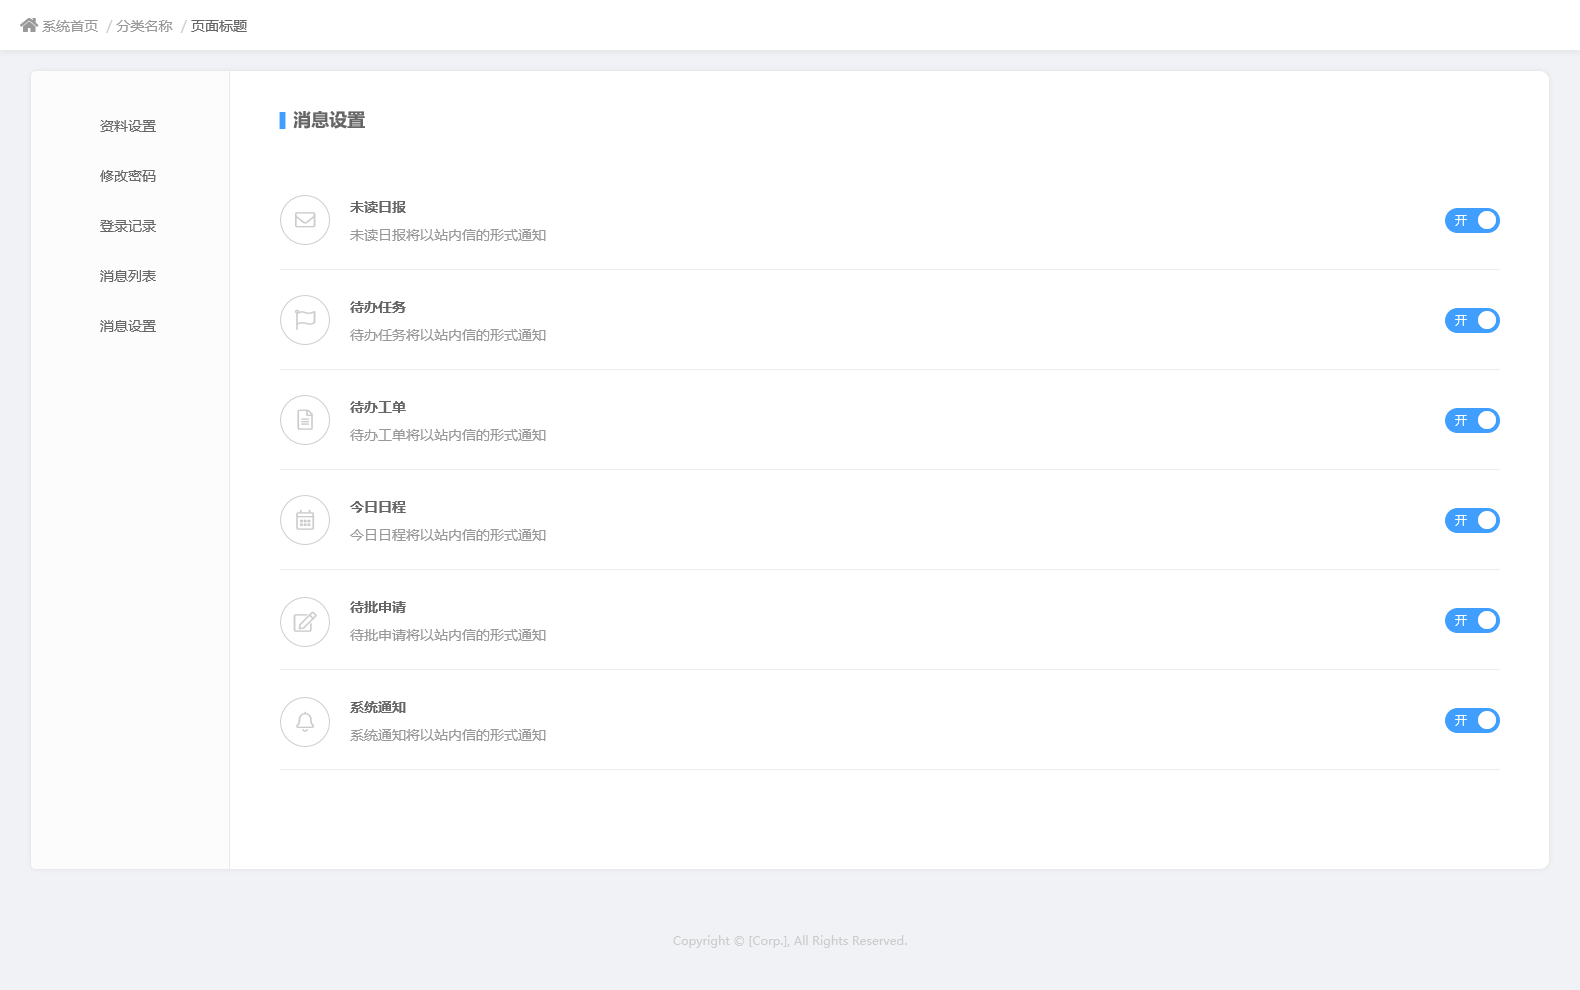Select 修改密码 in the sidebar
1580x990 pixels.
click(128, 176)
